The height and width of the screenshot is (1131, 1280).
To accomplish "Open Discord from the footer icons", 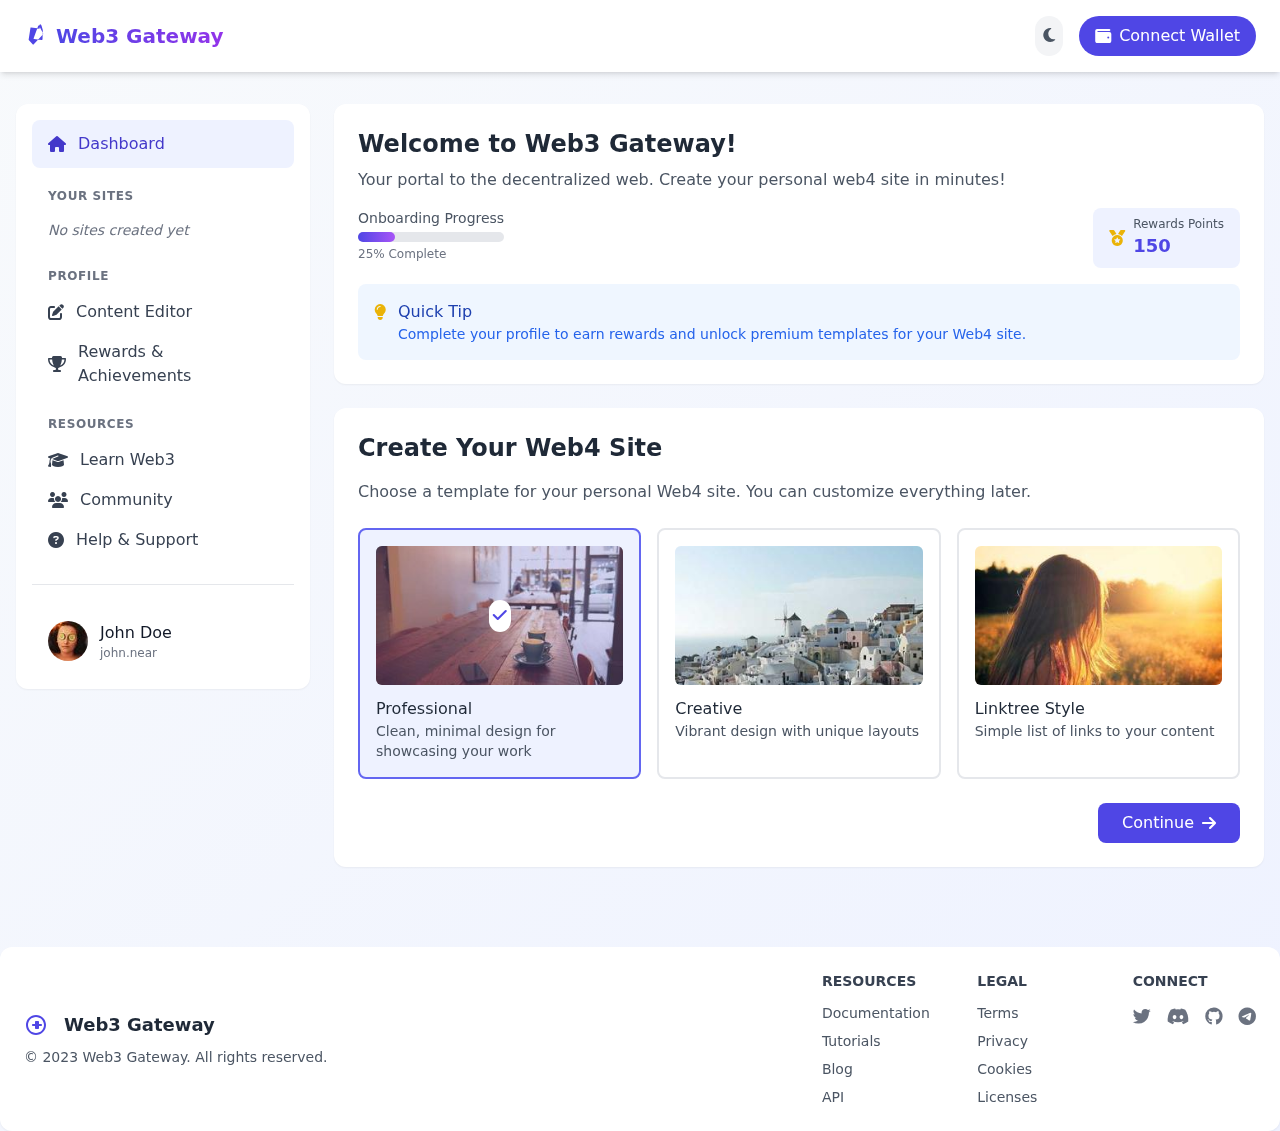I will click(1177, 1016).
